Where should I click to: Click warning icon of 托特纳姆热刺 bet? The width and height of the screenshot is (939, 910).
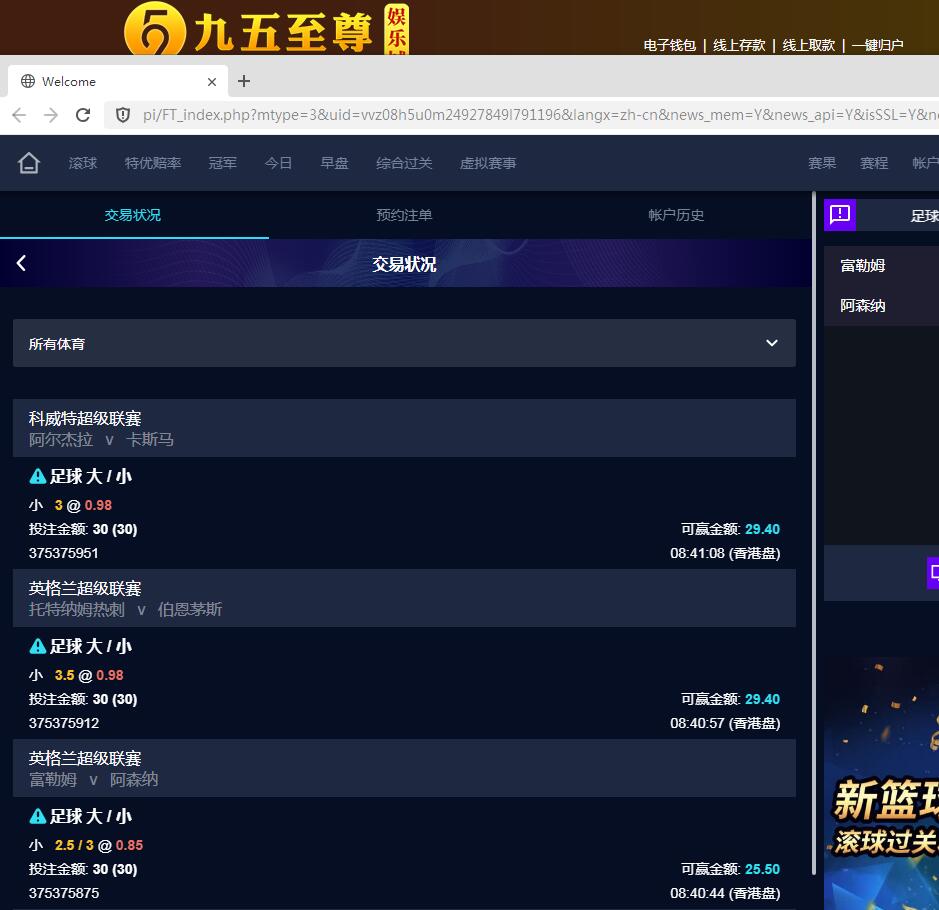(x=37, y=647)
